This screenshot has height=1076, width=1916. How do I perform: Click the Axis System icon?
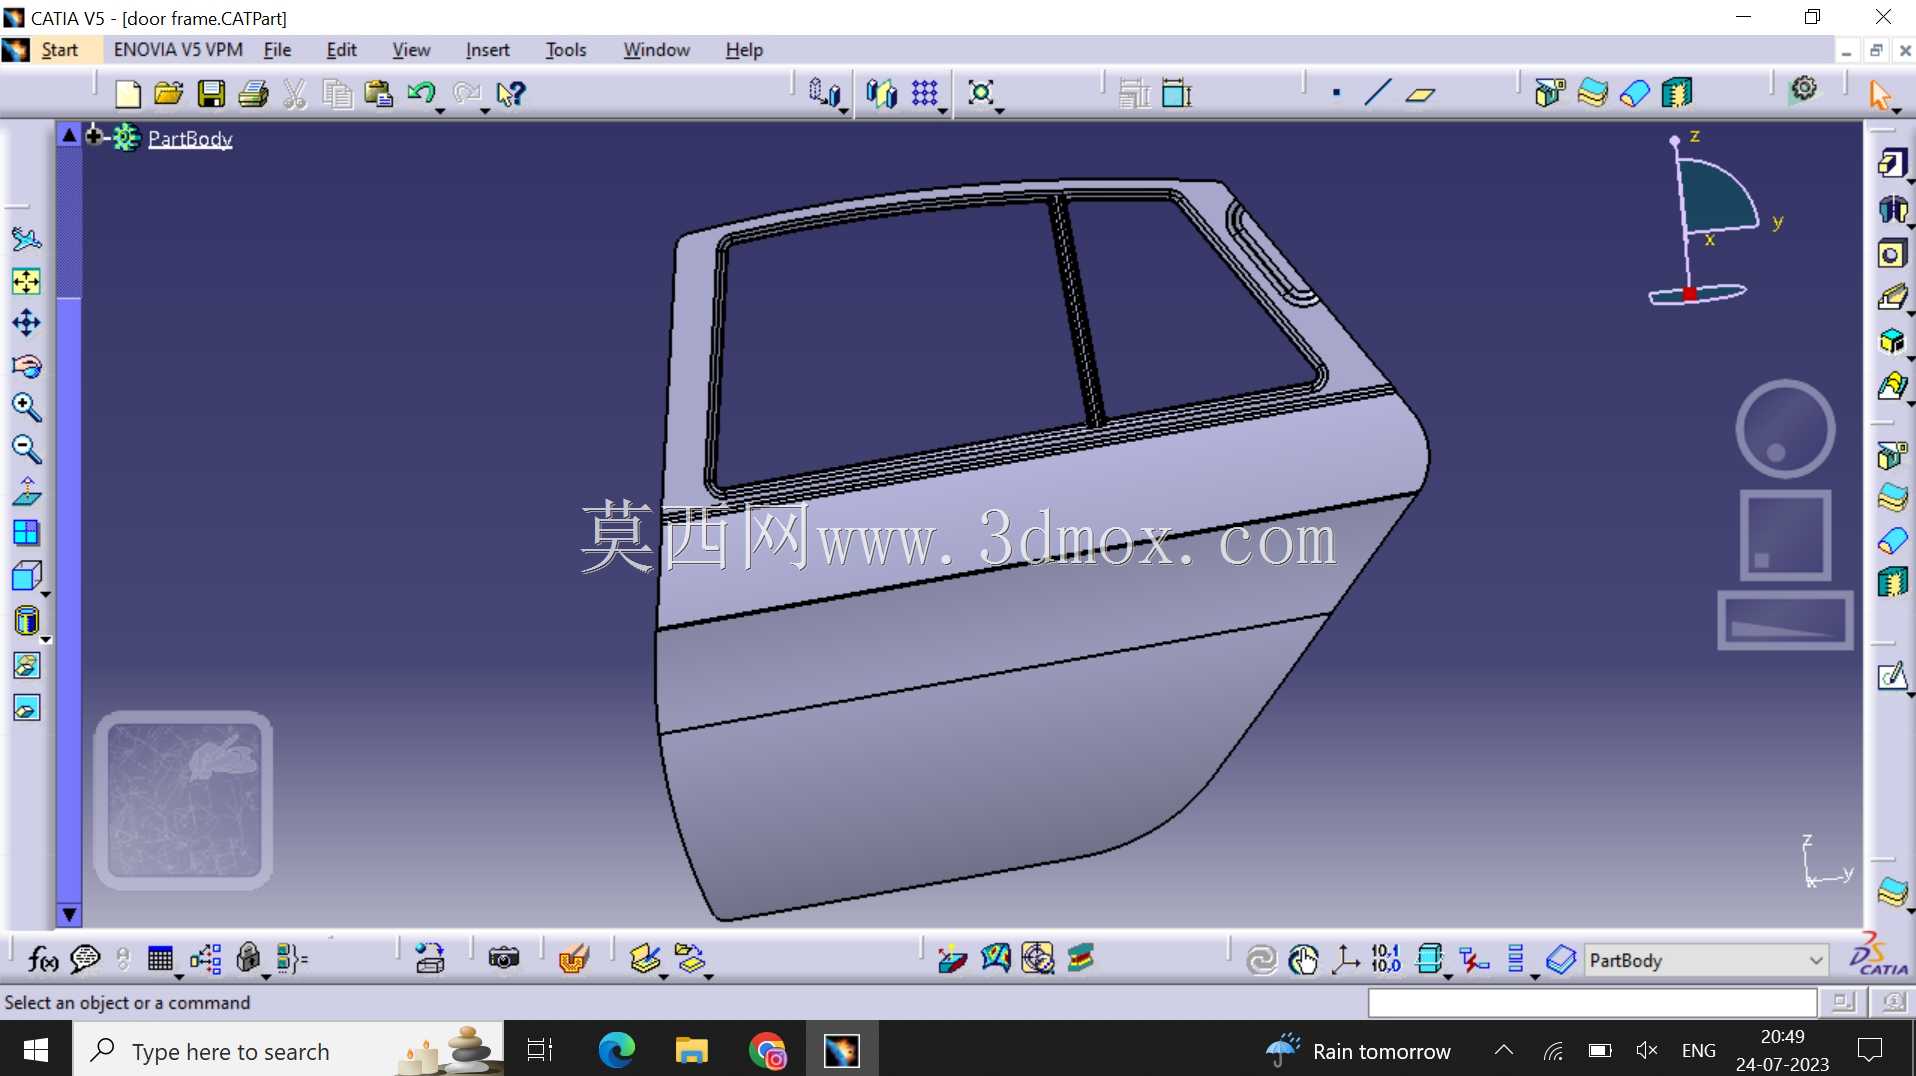[1346, 960]
